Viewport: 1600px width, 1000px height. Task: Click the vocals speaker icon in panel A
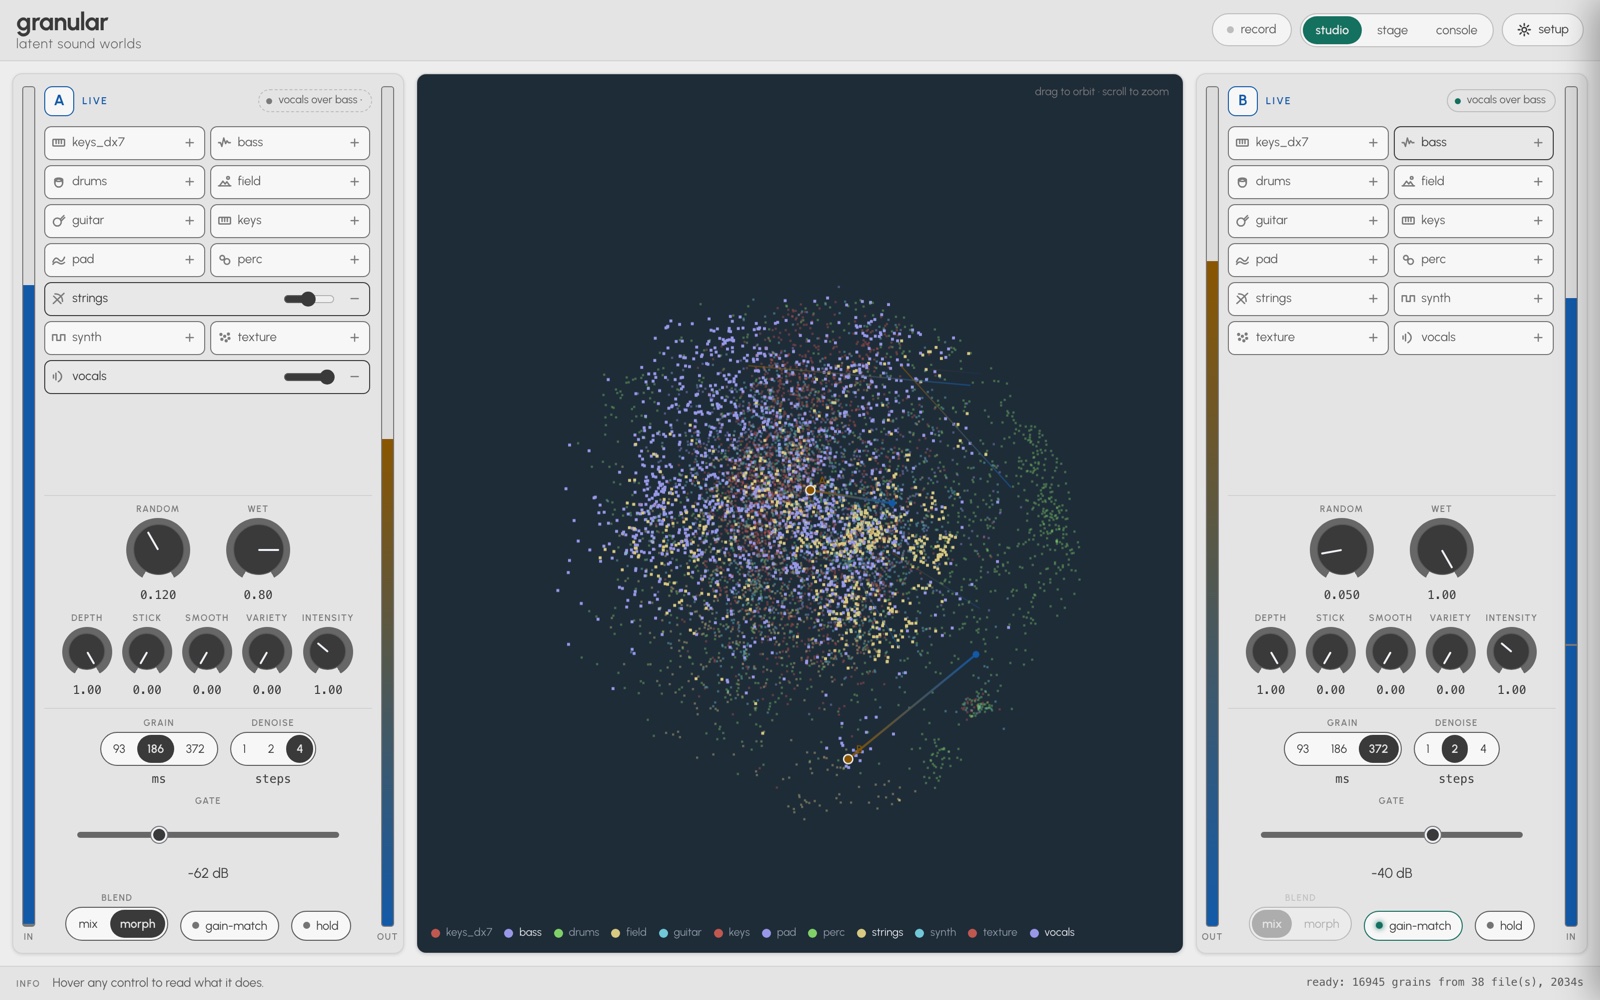click(x=59, y=377)
